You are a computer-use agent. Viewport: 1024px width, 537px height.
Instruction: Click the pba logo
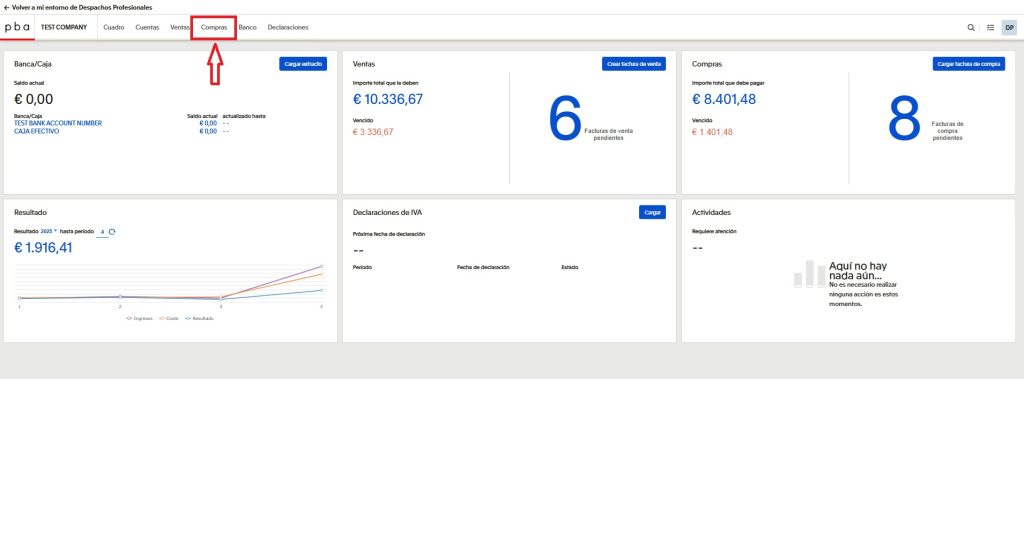click(18, 27)
